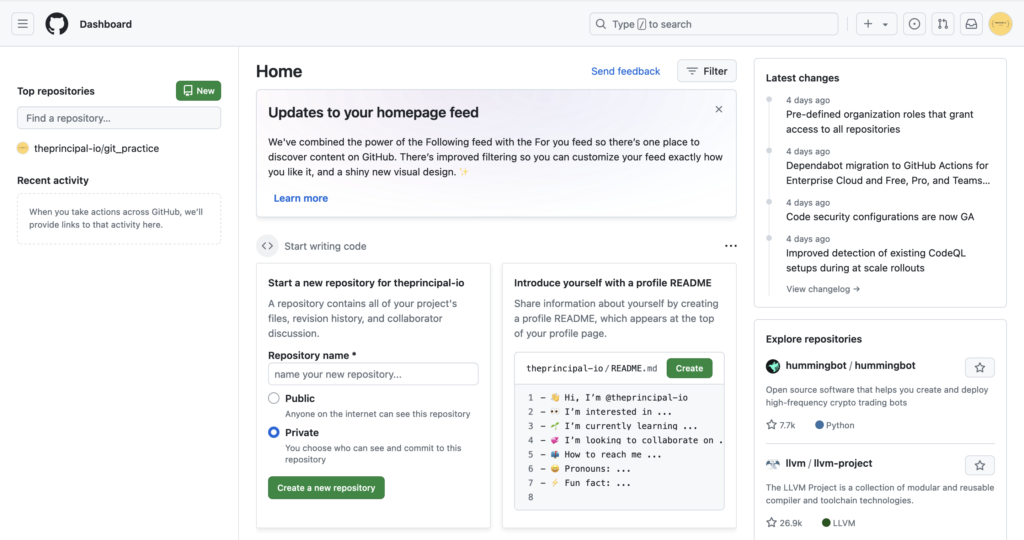Click README line 6 Pronouns text
This screenshot has width=1024, height=540.
point(590,469)
